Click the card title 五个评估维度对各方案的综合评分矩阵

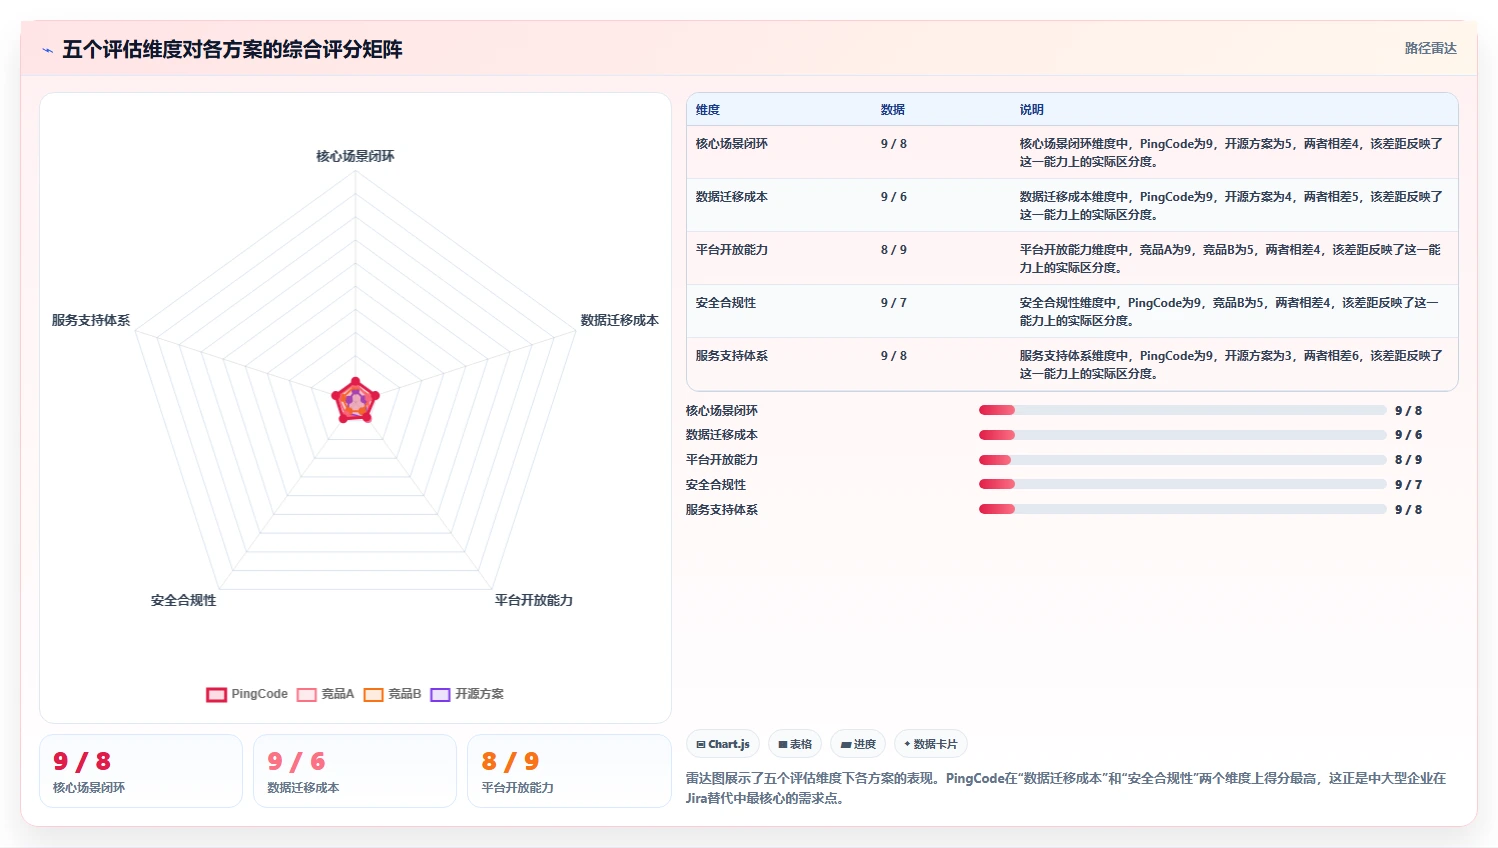click(232, 49)
